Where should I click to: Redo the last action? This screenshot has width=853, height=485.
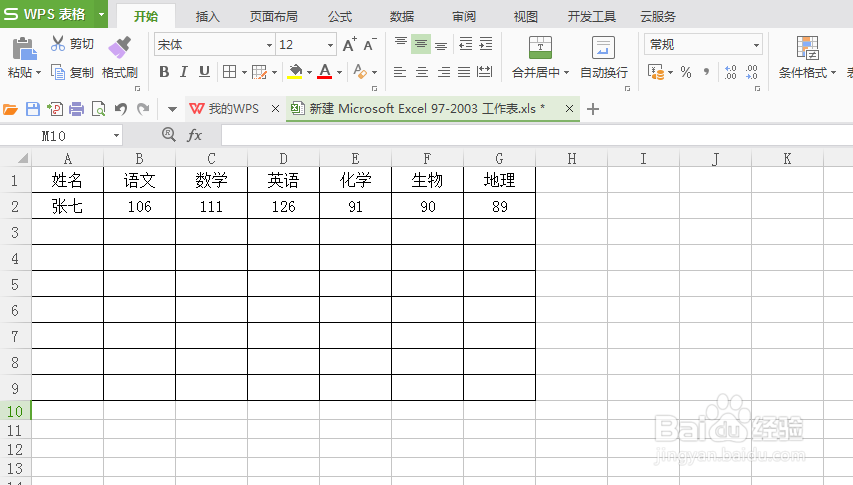[x=143, y=109]
